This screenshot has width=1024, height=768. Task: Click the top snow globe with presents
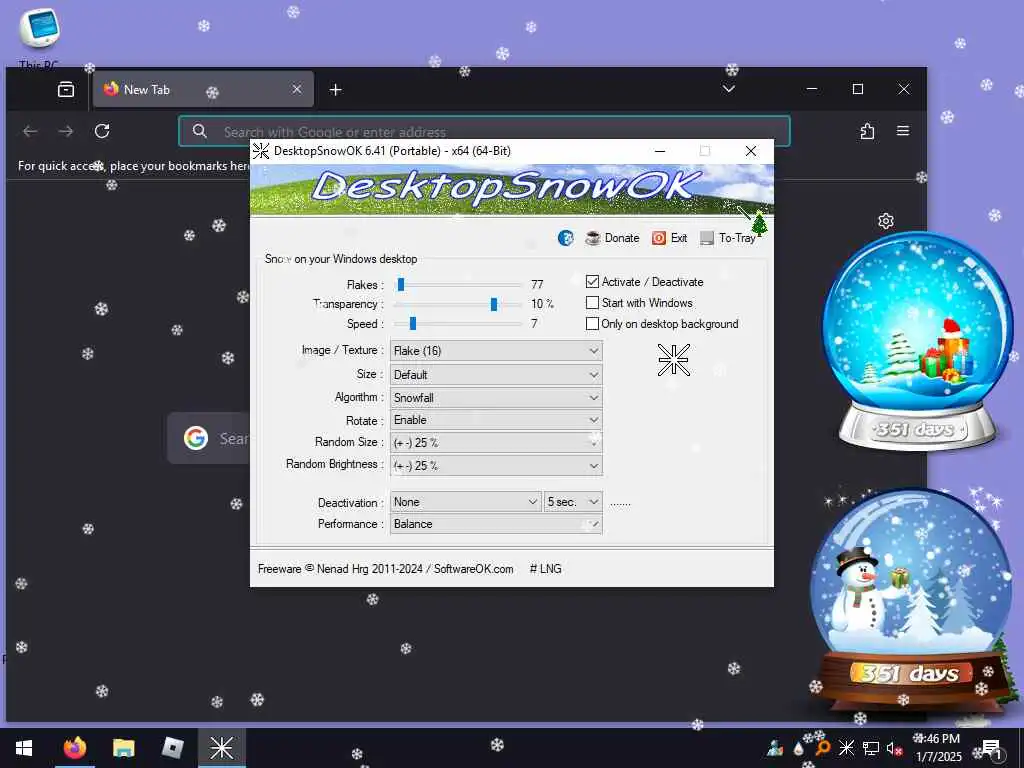coord(917,340)
